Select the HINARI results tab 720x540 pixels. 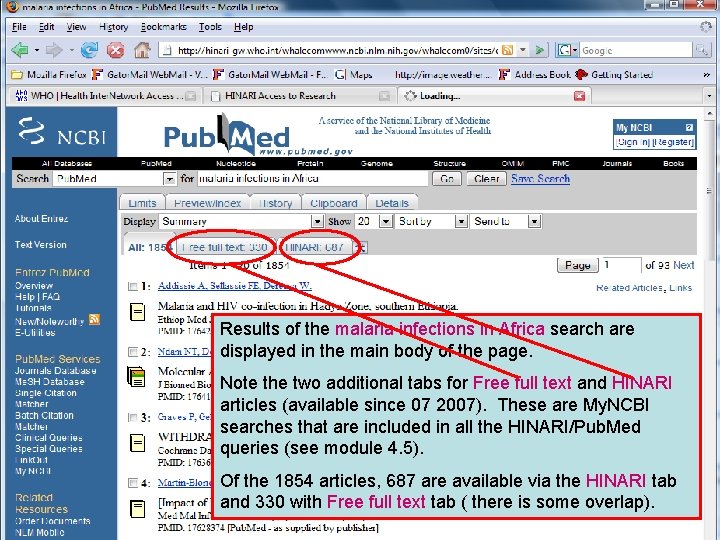click(x=314, y=248)
